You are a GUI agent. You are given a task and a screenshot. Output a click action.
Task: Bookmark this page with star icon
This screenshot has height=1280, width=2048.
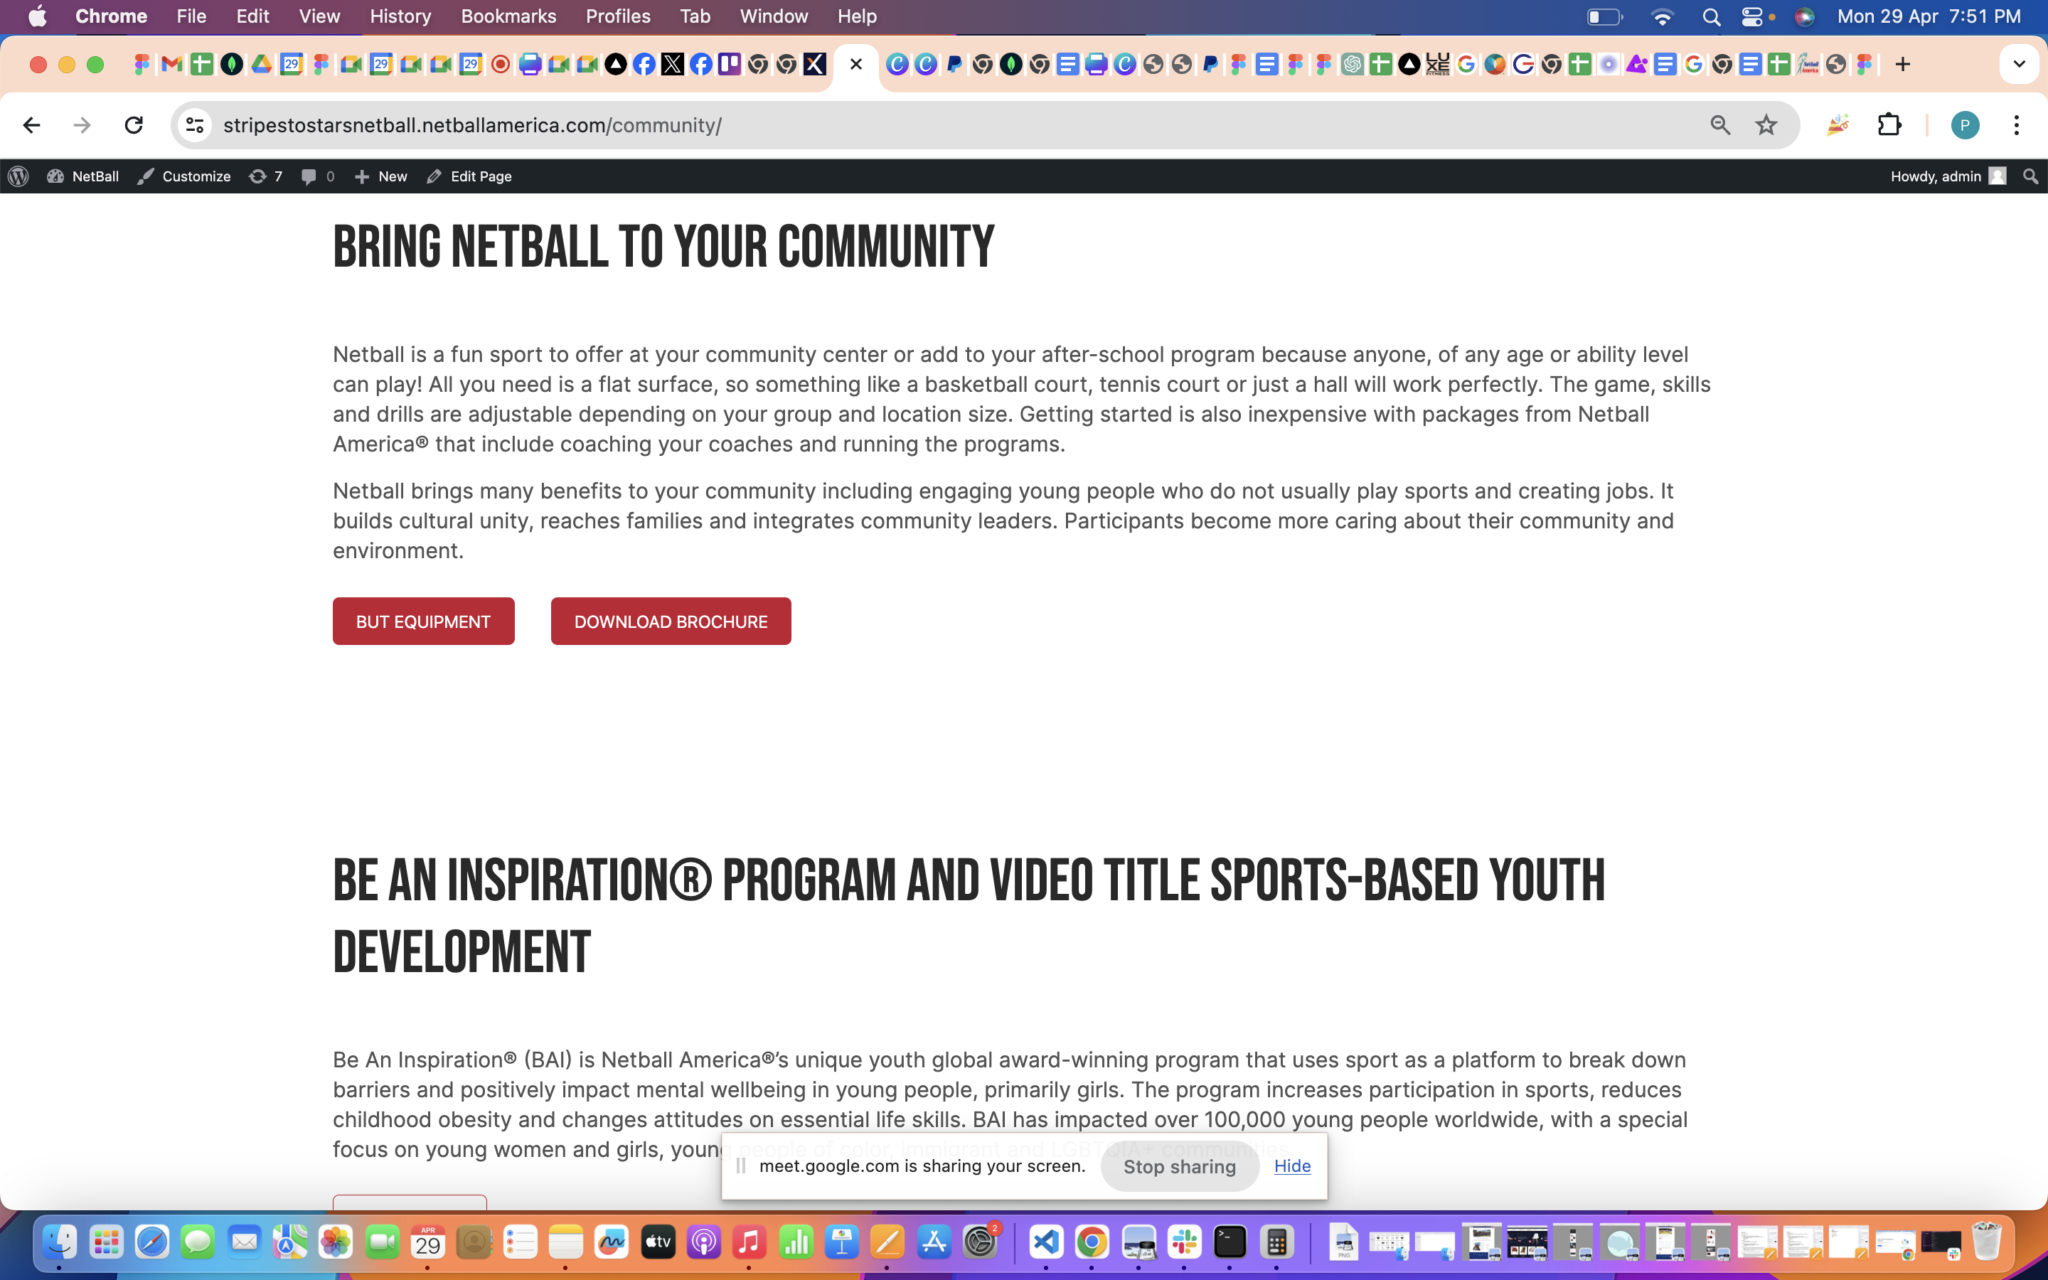click(1766, 125)
